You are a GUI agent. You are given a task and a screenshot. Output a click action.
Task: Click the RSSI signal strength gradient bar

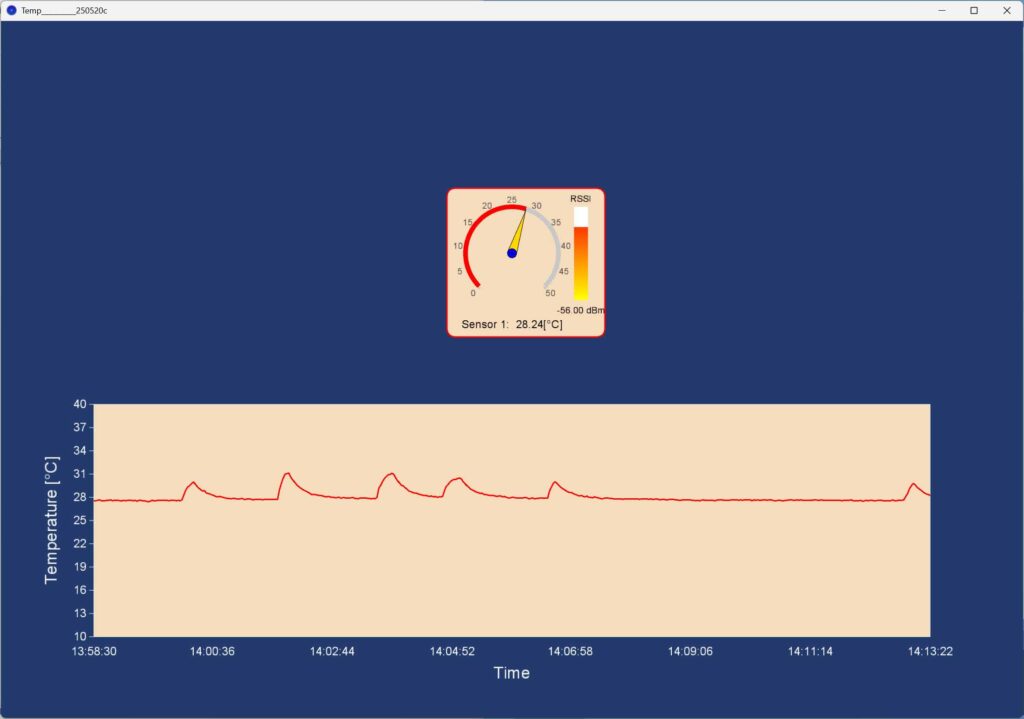(x=580, y=262)
